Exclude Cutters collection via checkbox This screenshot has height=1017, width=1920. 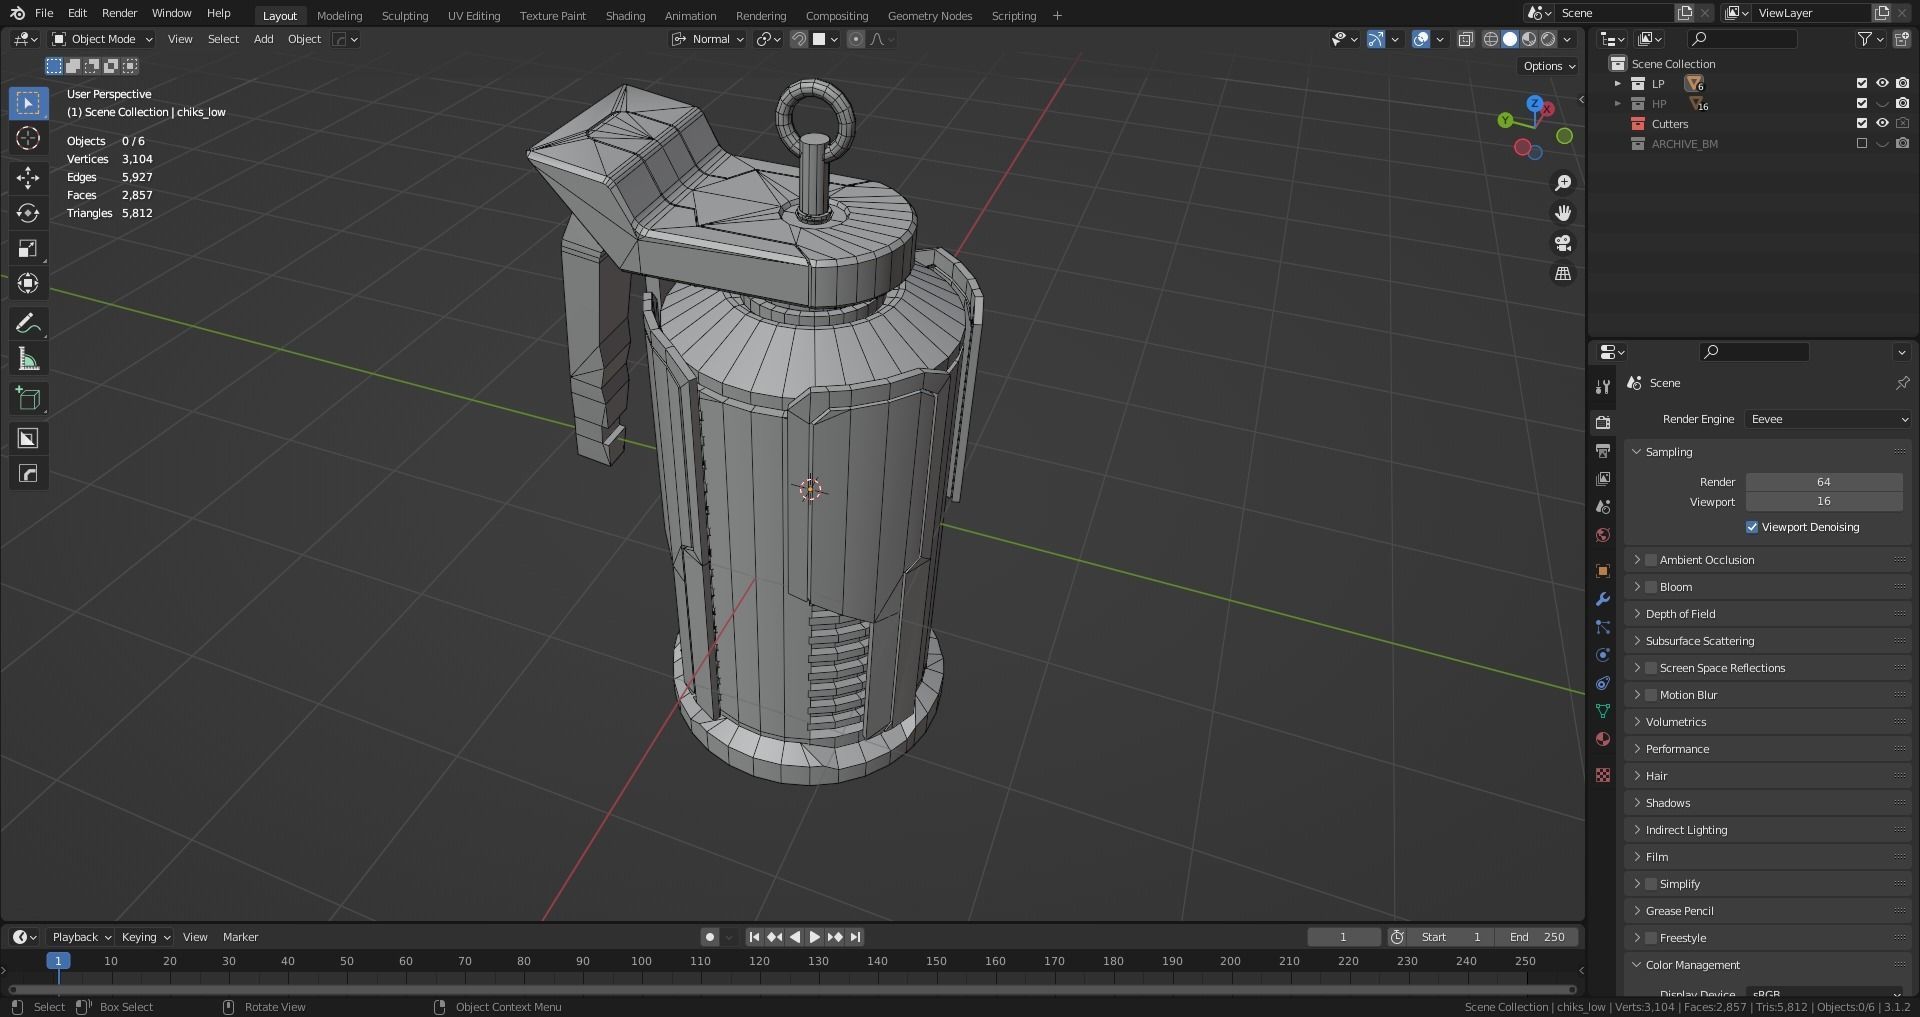[x=1862, y=124]
